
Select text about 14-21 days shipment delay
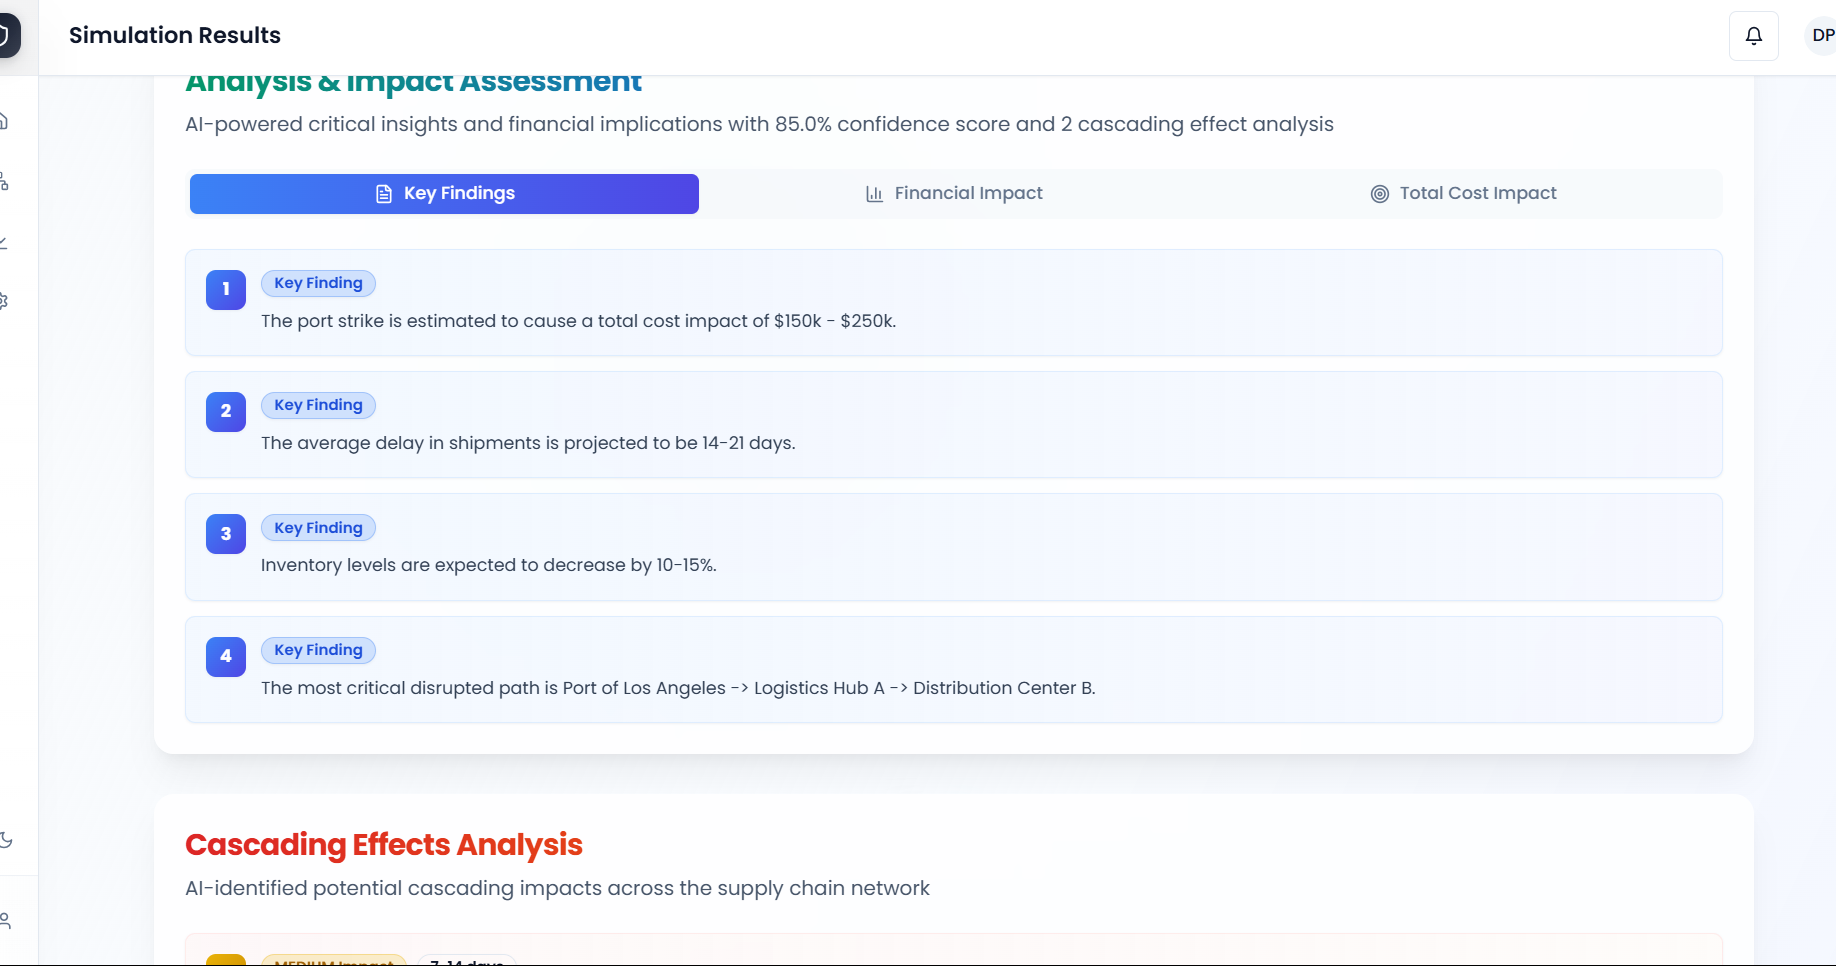click(528, 443)
